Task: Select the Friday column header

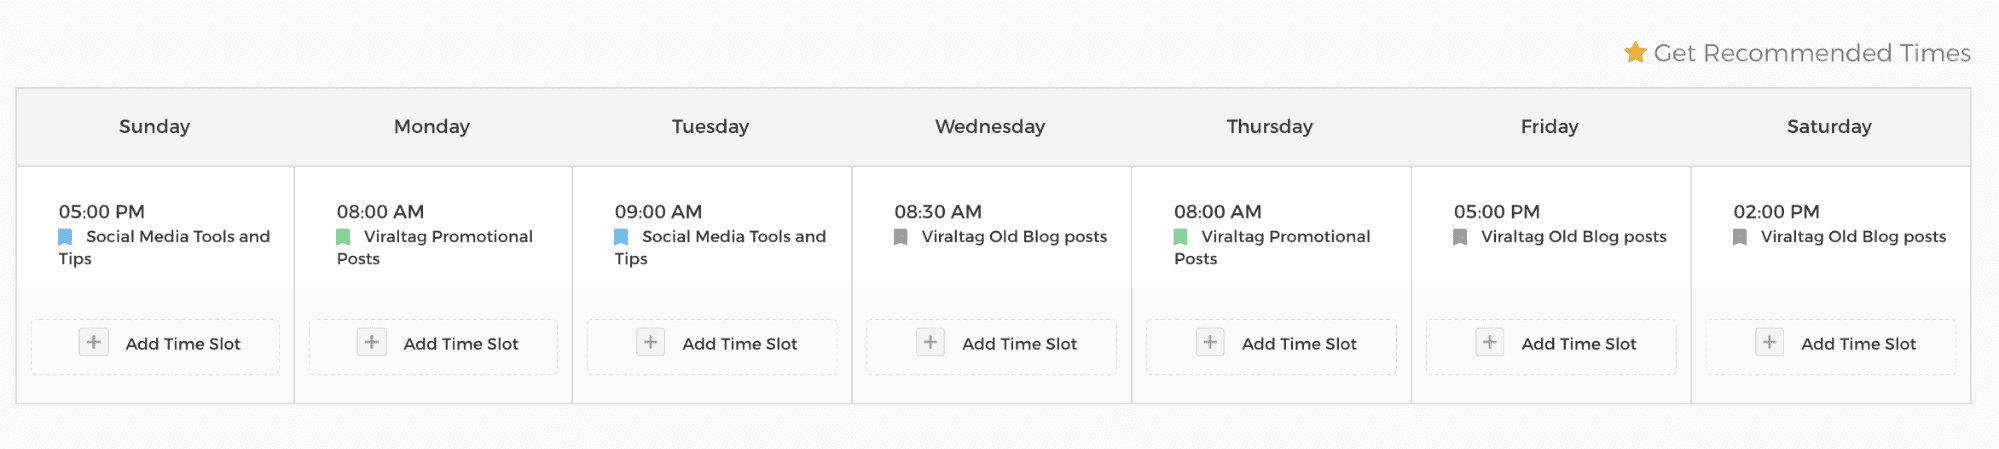Action: (x=1550, y=127)
